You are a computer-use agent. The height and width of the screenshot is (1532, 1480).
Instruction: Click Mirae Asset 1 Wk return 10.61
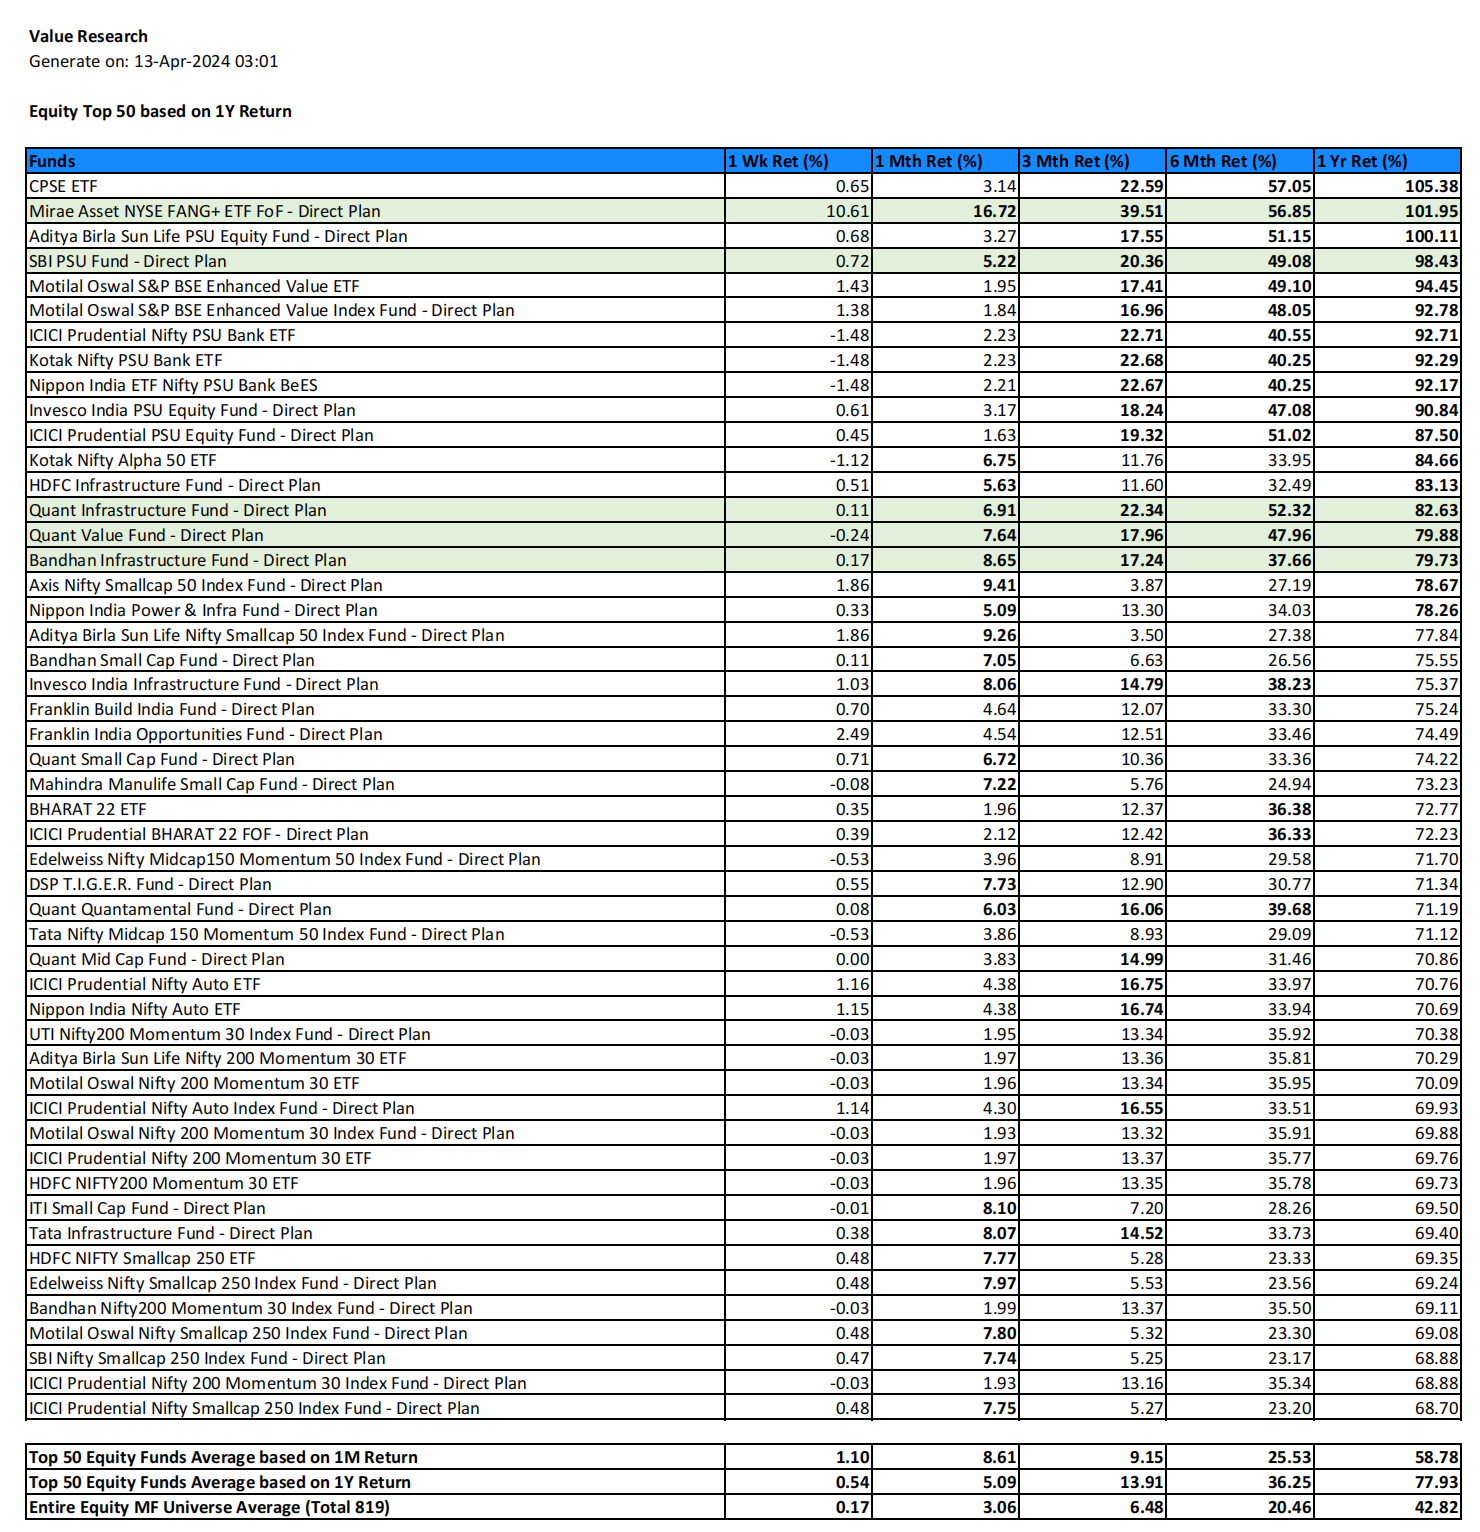click(x=847, y=211)
